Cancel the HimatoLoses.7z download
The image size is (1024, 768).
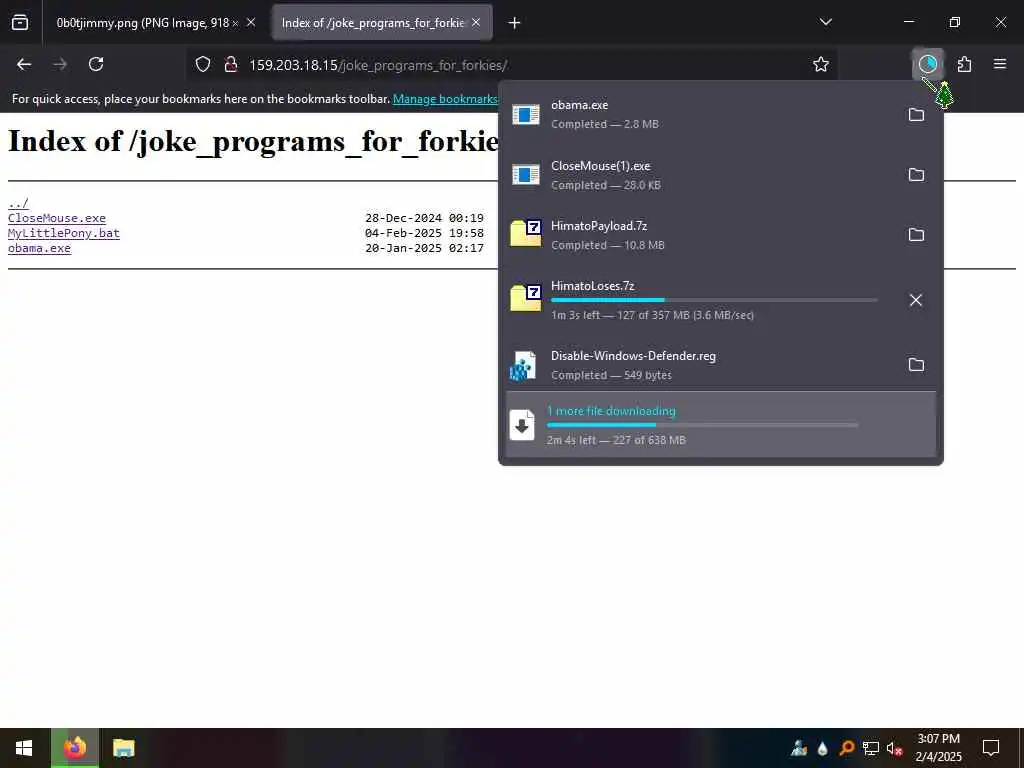pyautogui.click(x=916, y=300)
